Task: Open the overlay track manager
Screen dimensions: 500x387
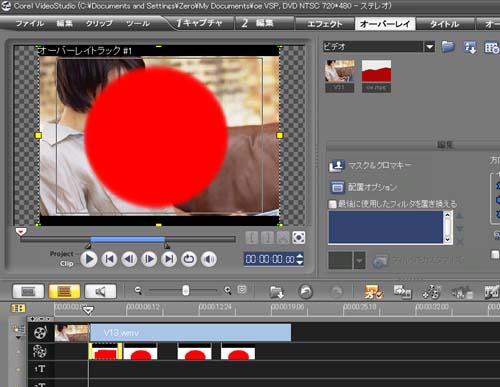Action: coord(431,292)
